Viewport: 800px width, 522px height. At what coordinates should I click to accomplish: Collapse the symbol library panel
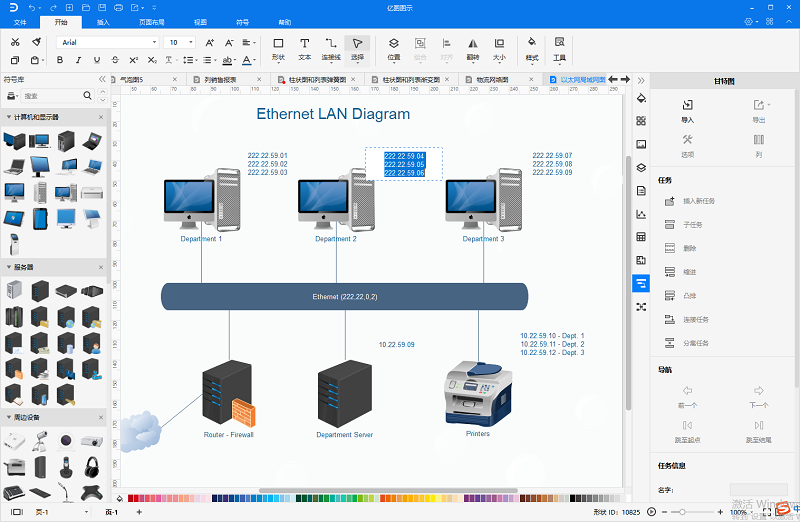tap(102, 79)
